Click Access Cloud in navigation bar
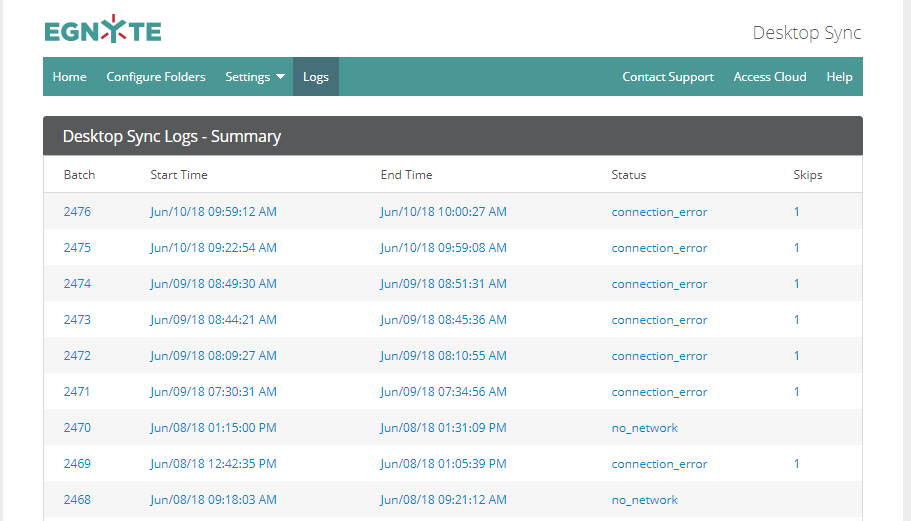This screenshot has width=911, height=521. tap(770, 77)
